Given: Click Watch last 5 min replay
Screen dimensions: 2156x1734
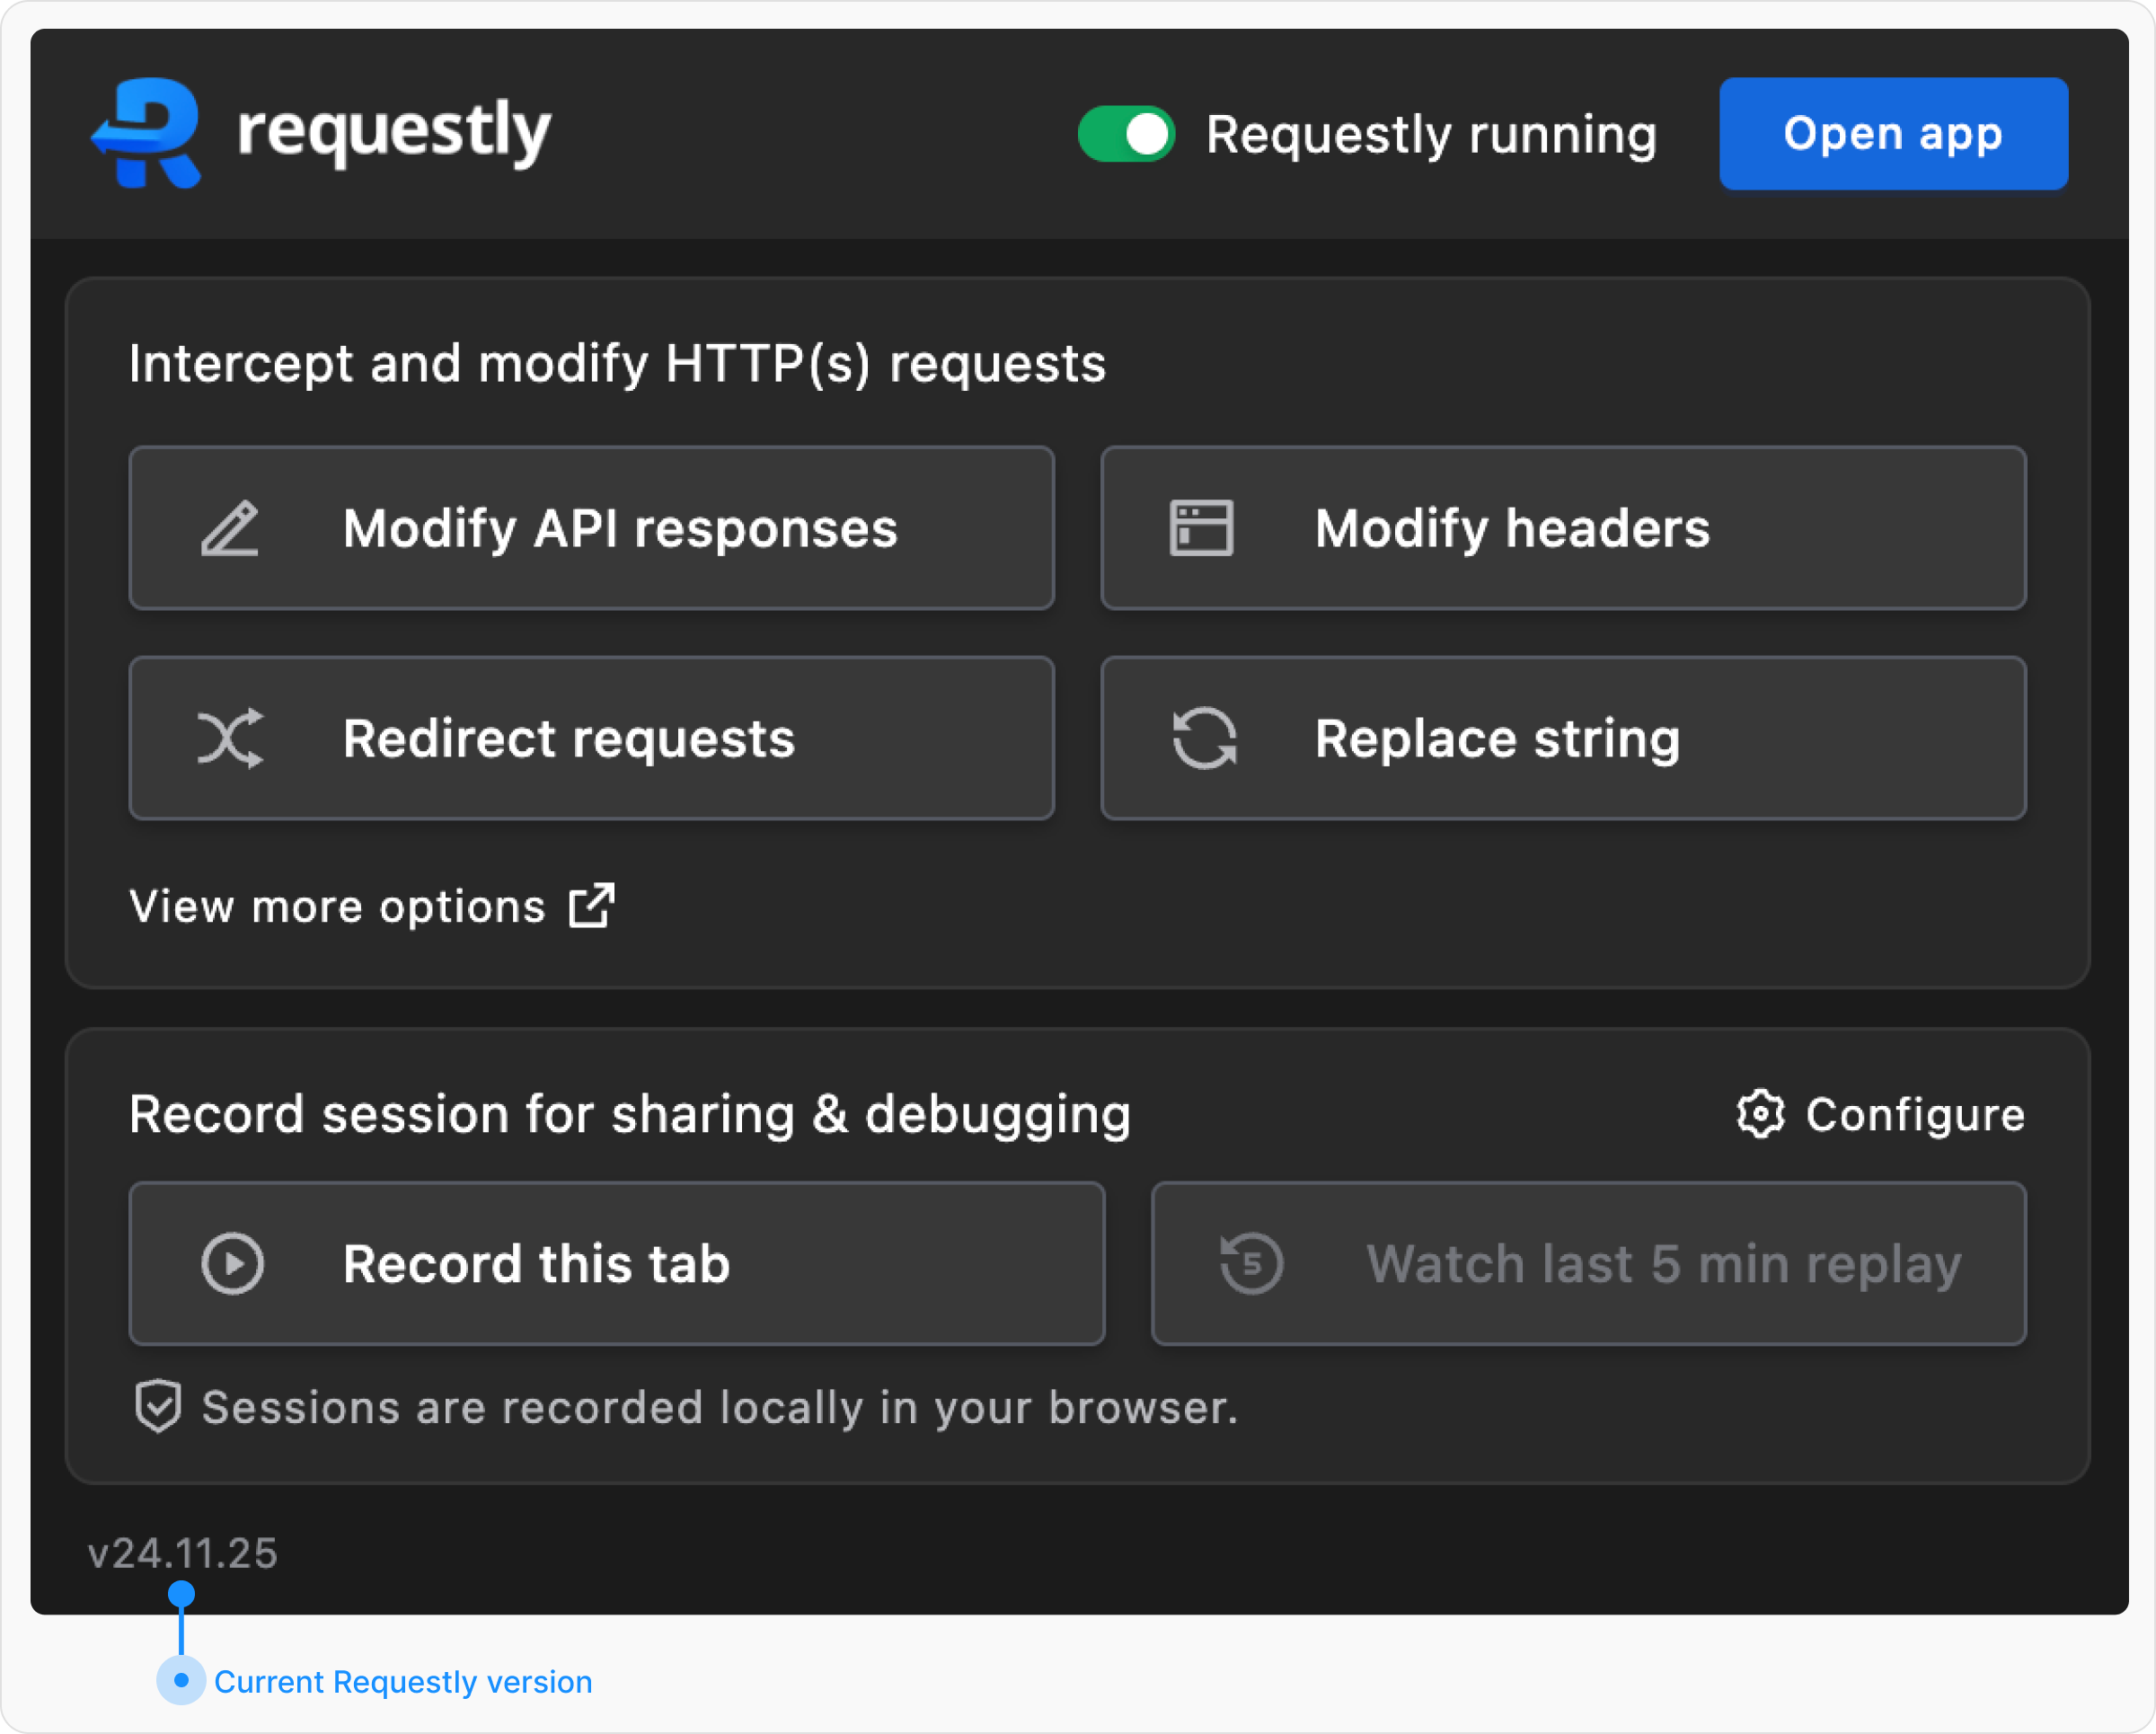Looking at the screenshot, I should (1663, 1264).
